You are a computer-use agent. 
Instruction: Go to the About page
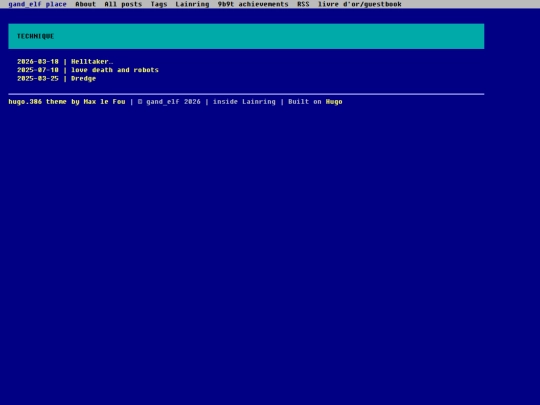point(85,4)
